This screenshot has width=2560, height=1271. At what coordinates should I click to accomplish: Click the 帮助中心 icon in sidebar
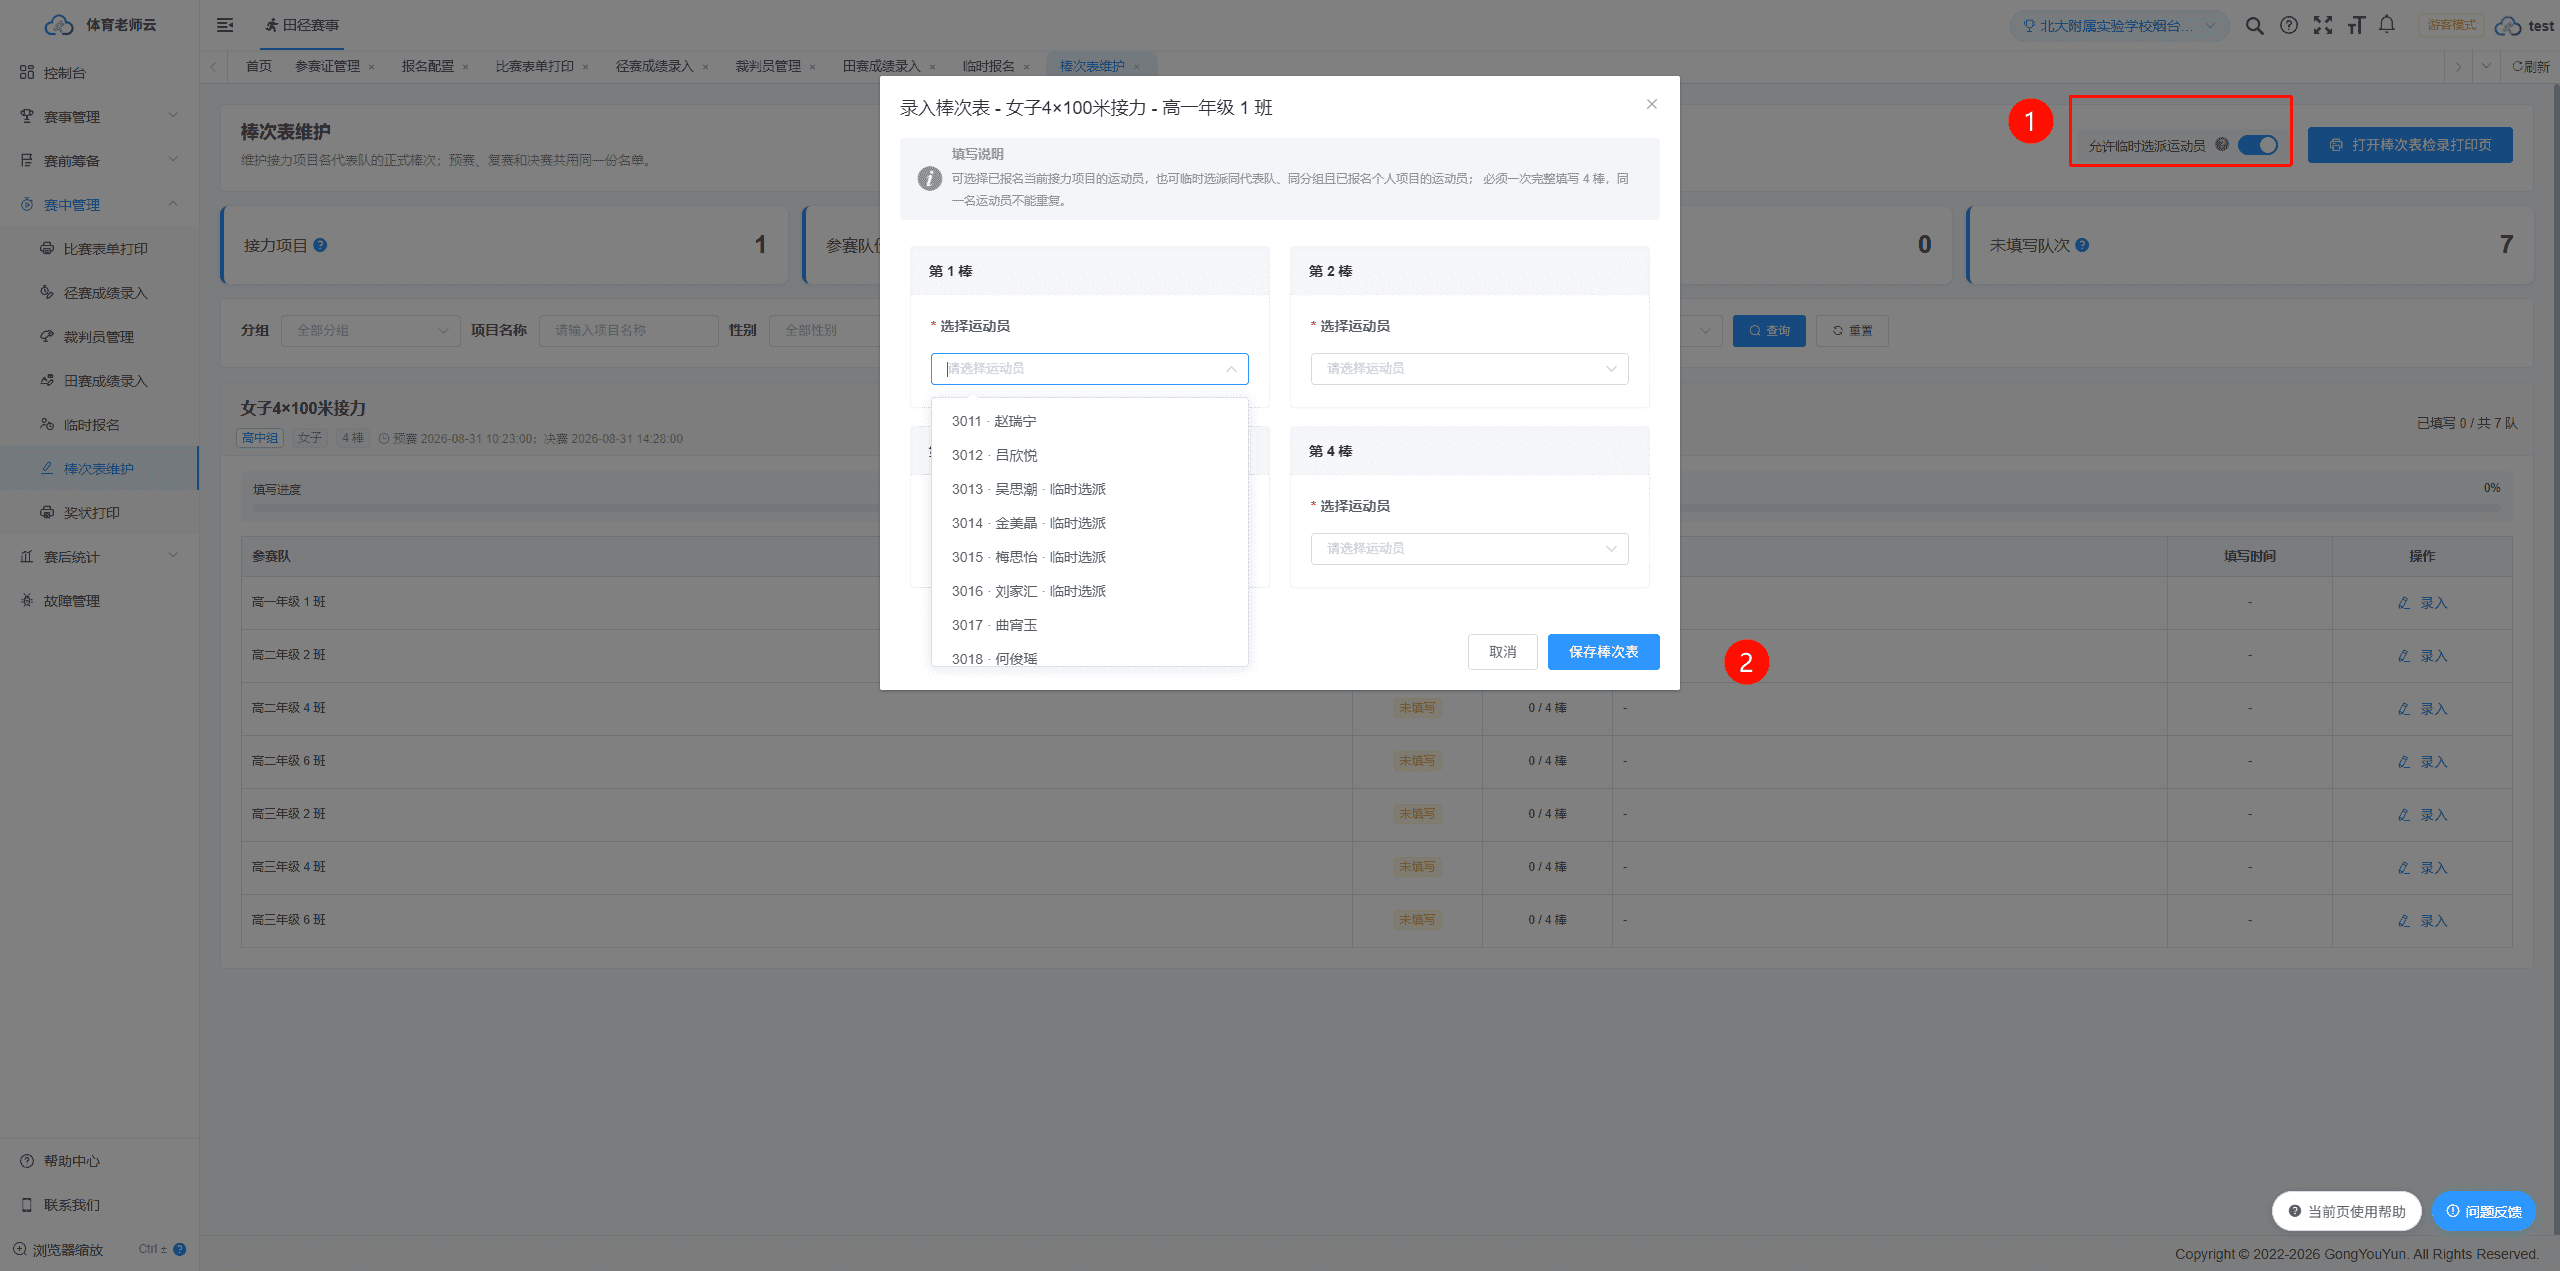[27, 1161]
